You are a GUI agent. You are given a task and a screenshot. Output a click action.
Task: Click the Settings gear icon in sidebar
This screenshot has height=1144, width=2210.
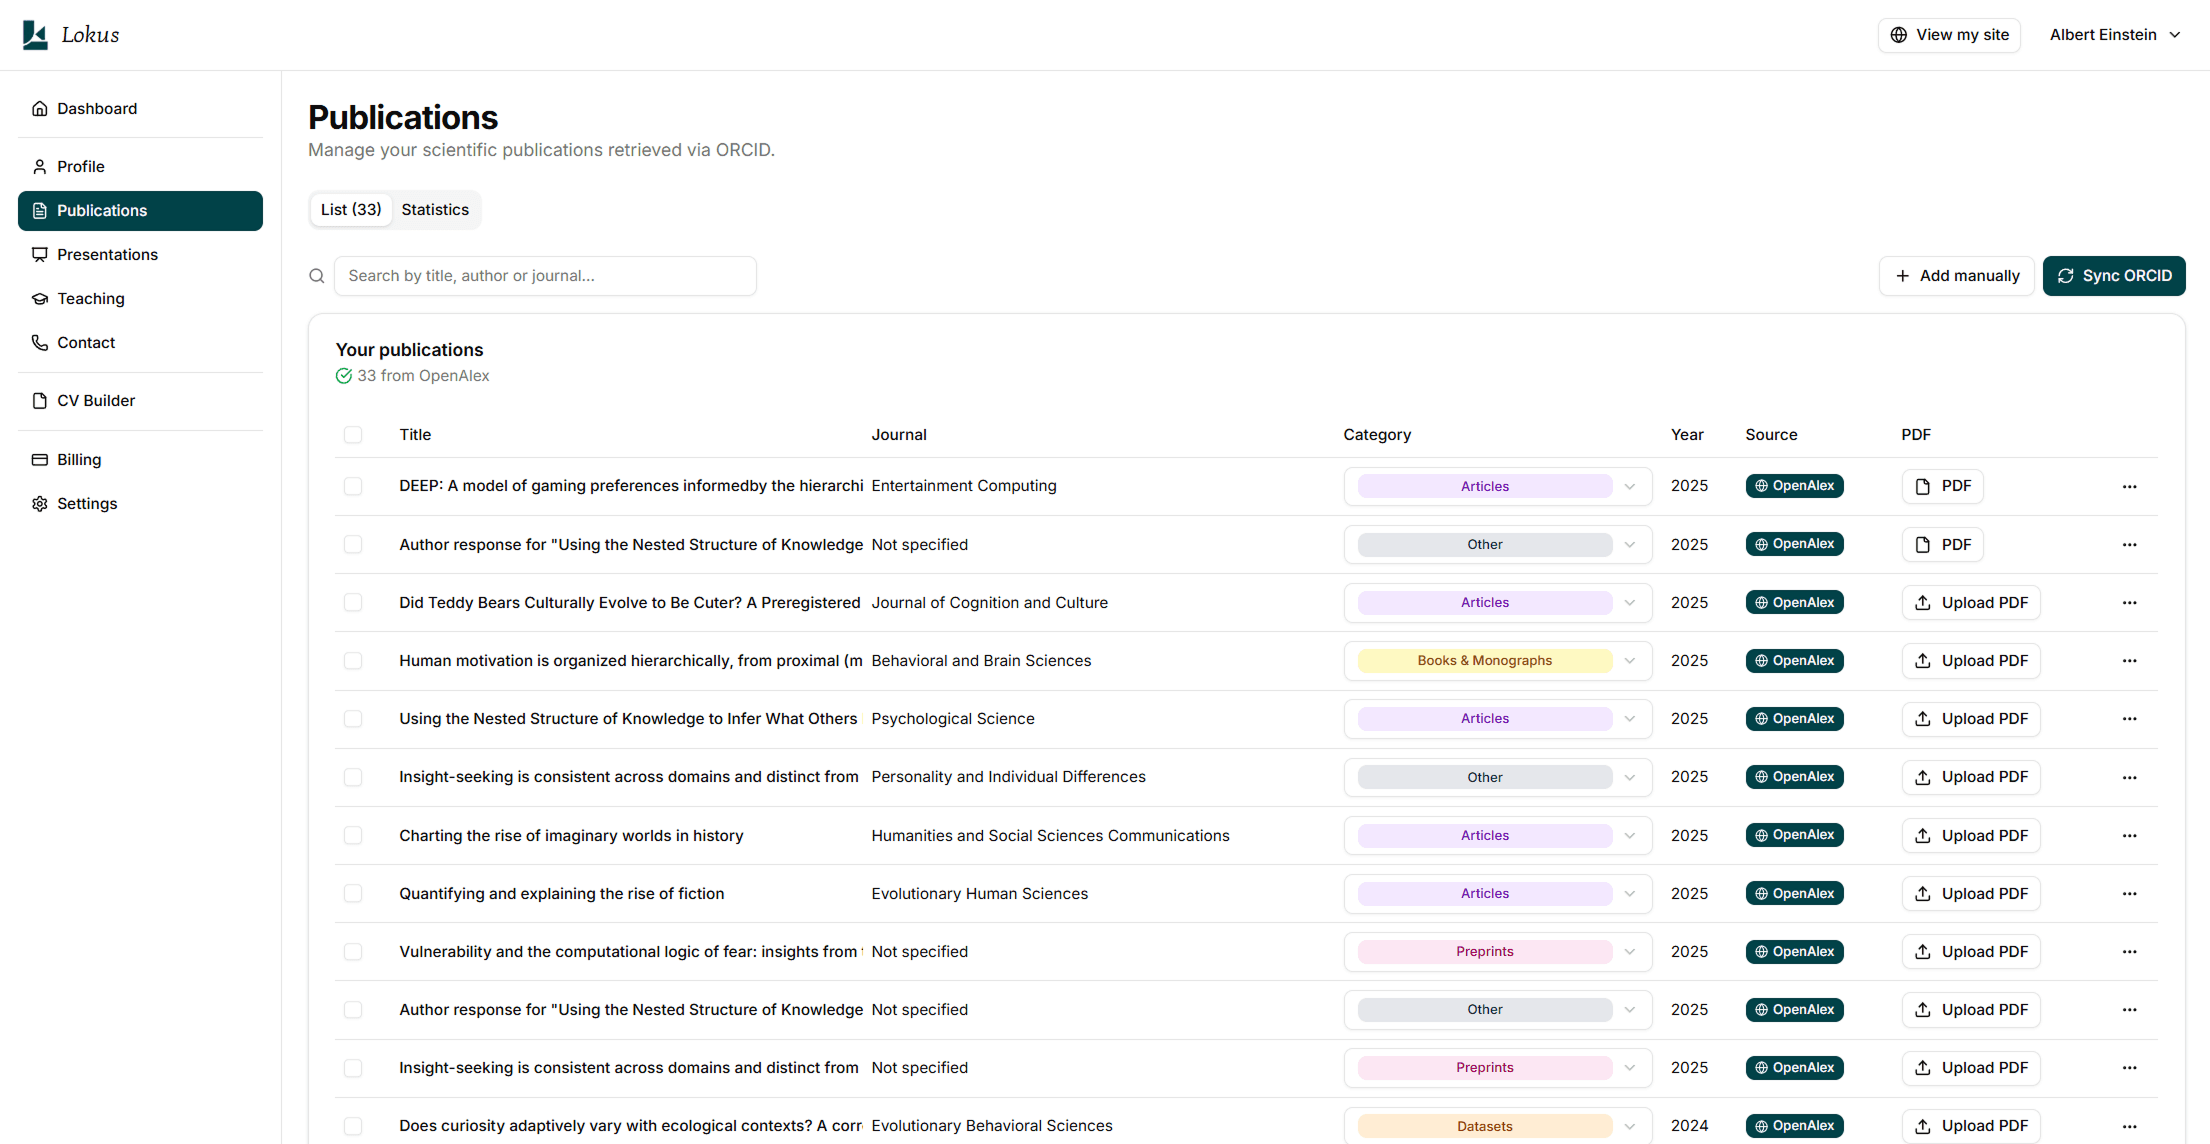[x=40, y=504]
